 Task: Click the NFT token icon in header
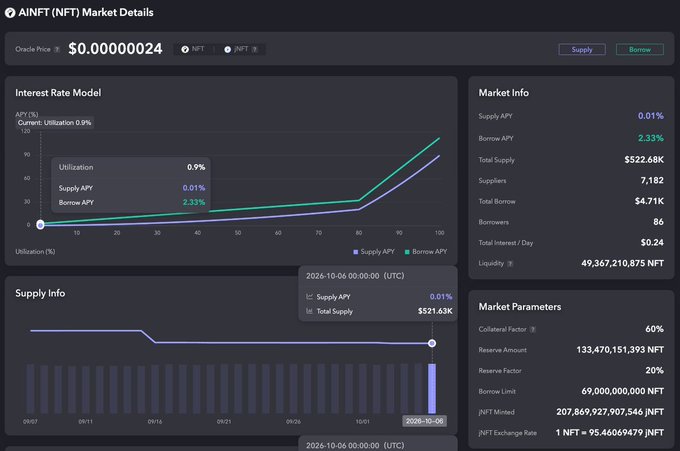click(185, 49)
